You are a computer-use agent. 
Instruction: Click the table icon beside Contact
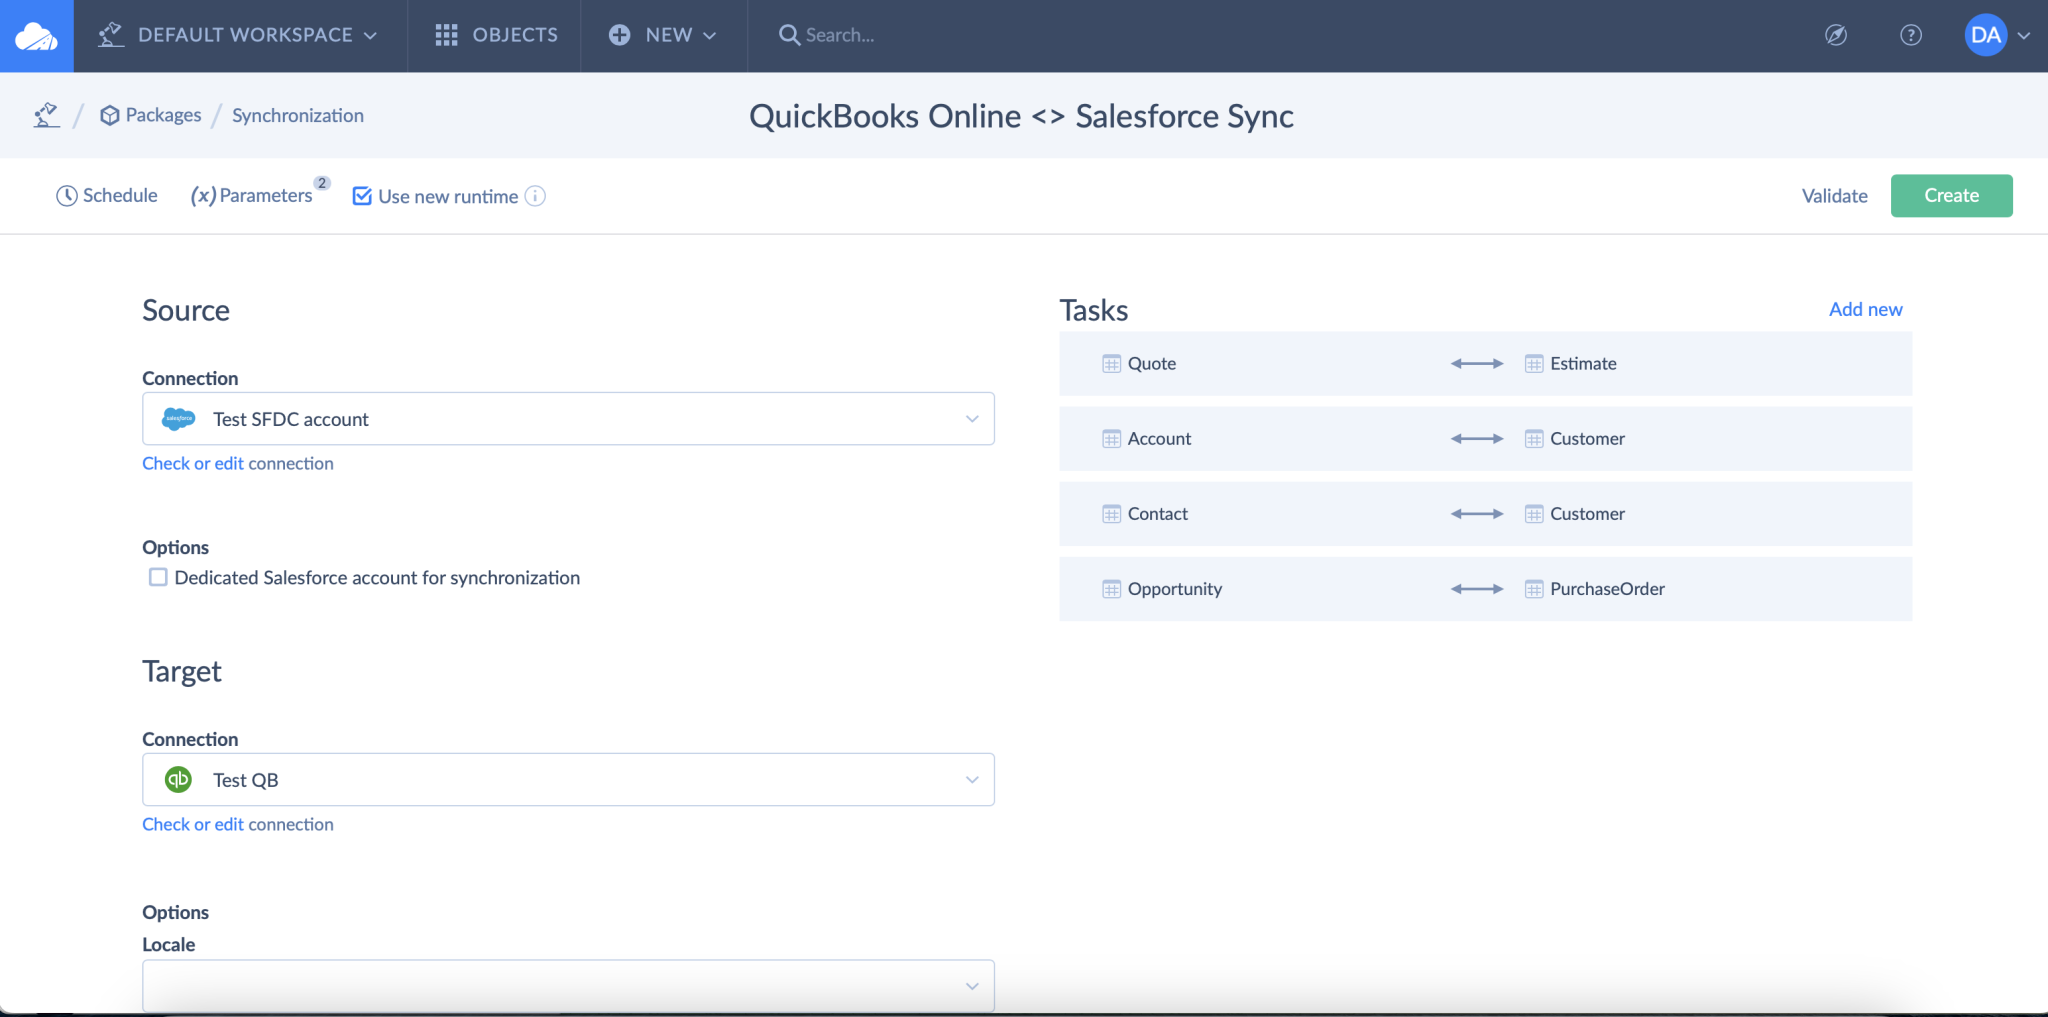[x=1111, y=514]
